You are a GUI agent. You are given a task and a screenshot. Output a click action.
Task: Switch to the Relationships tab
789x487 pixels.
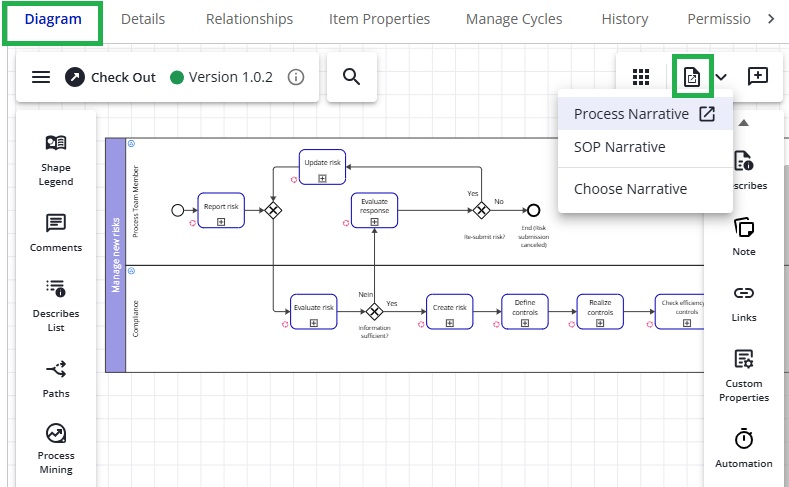(x=249, y=19)
